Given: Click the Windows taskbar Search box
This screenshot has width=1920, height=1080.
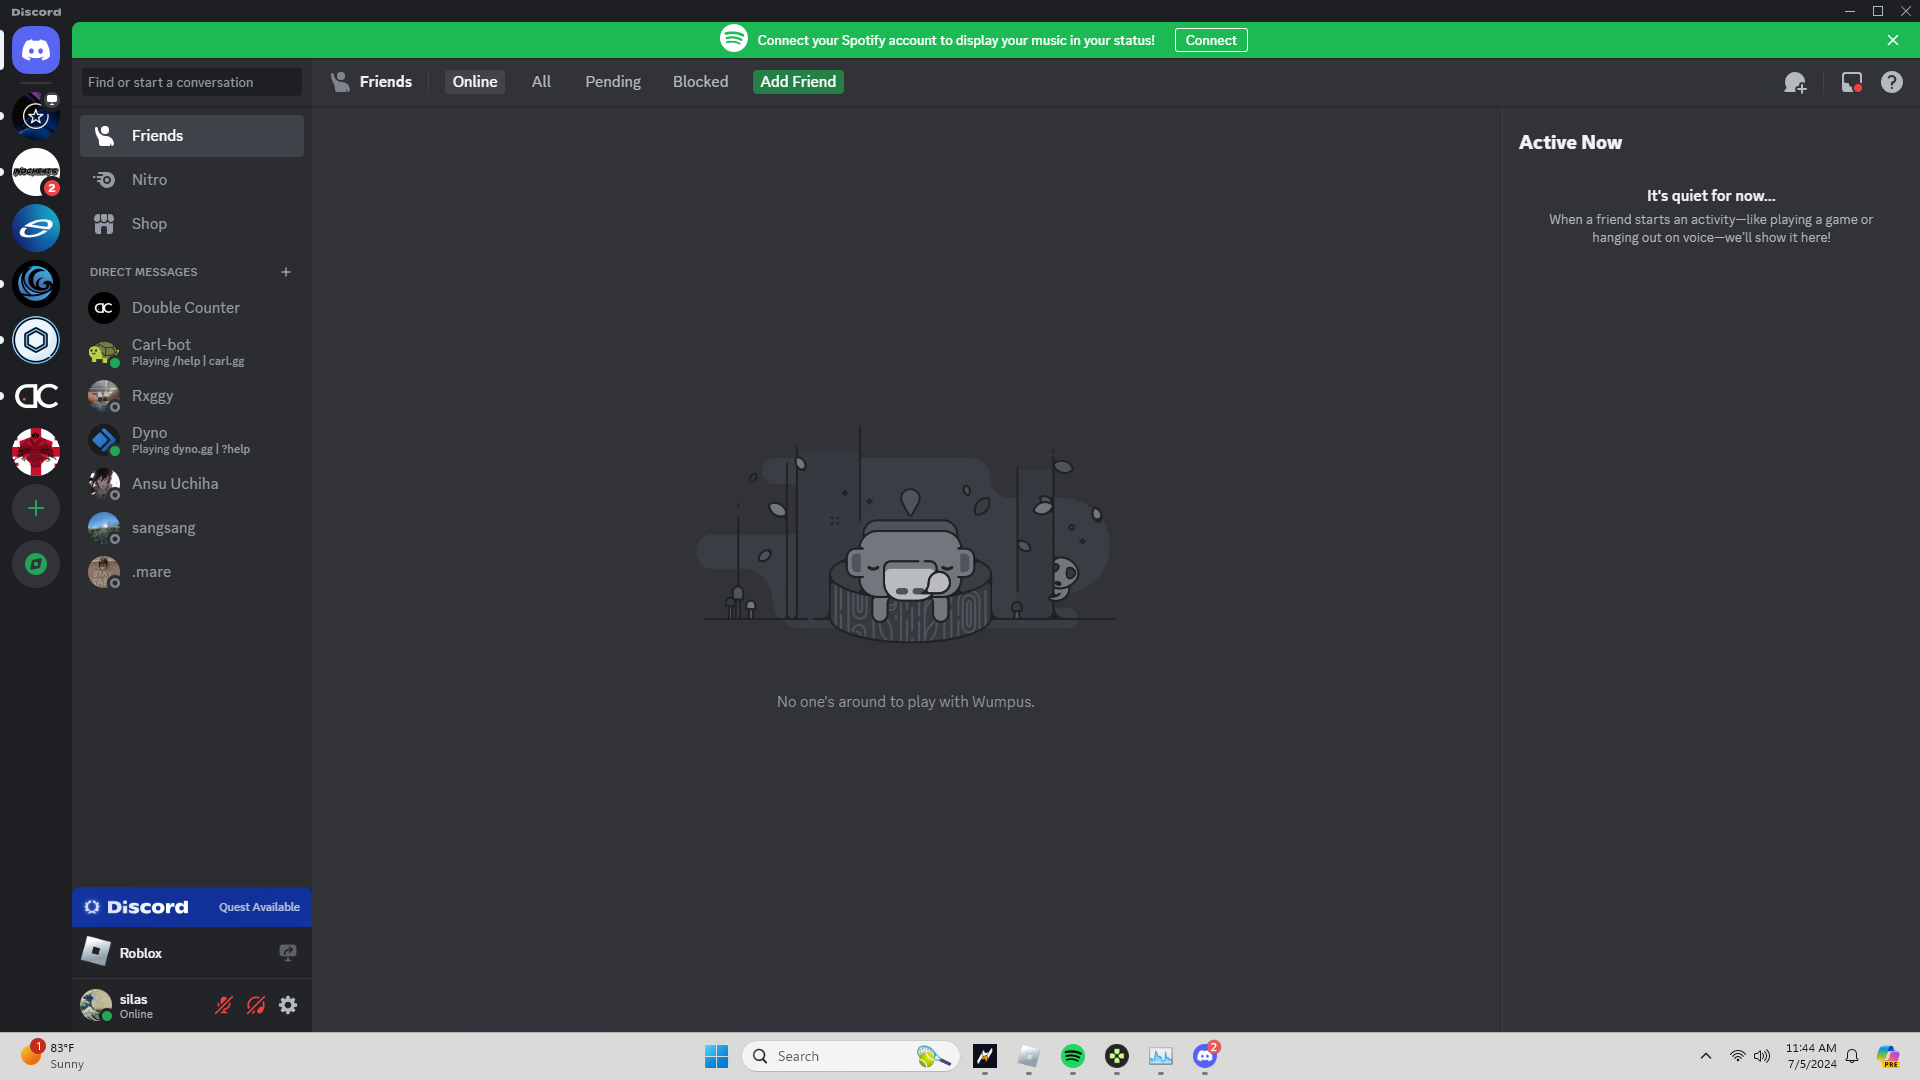Looking at the screenshot, I should point(850,1056).
